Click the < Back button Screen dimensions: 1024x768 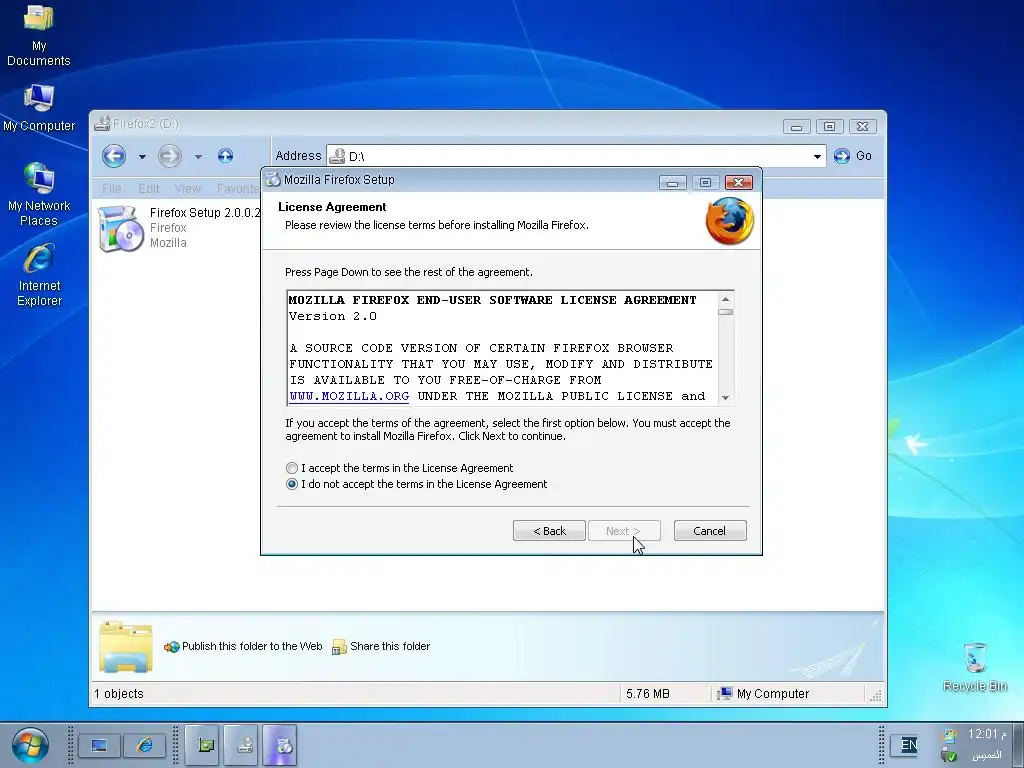pyautogui.click(x=549, y=531)
